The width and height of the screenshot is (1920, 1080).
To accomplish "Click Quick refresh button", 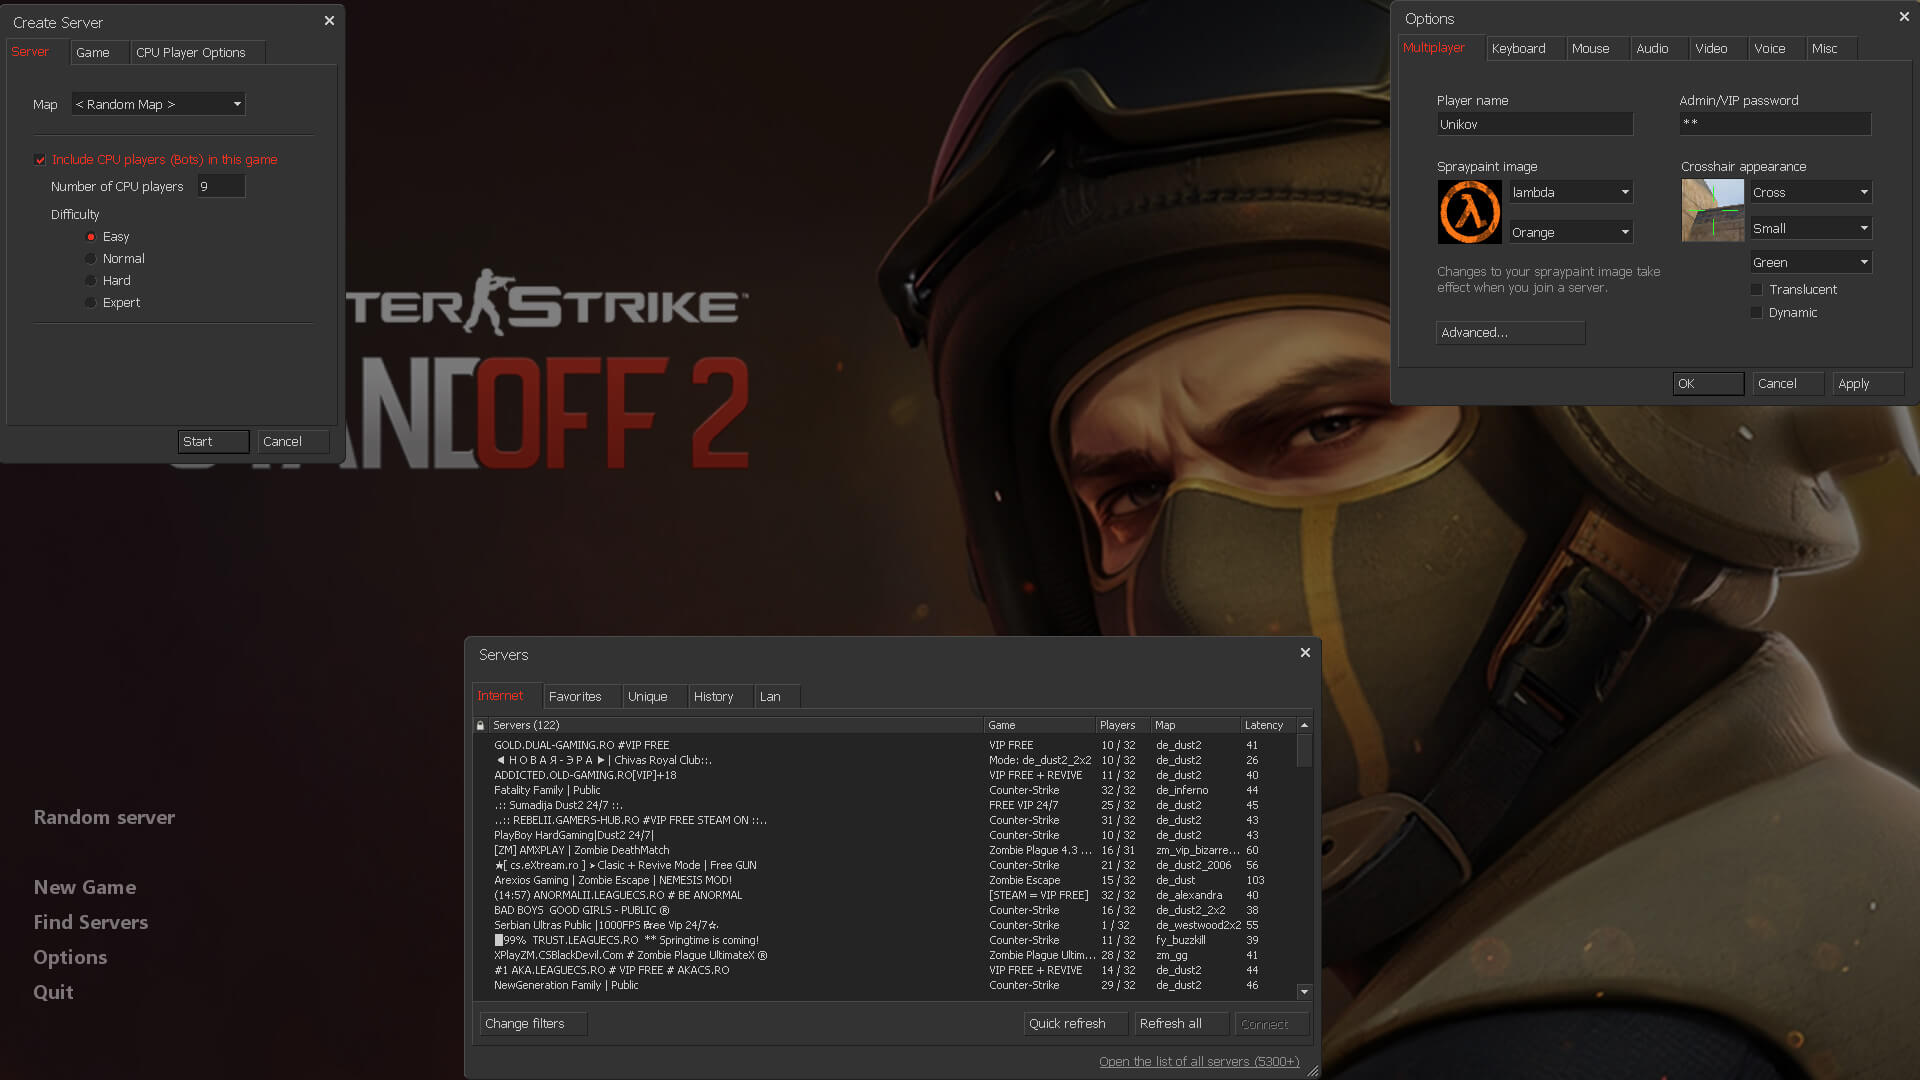I will coord(1076,1024).
